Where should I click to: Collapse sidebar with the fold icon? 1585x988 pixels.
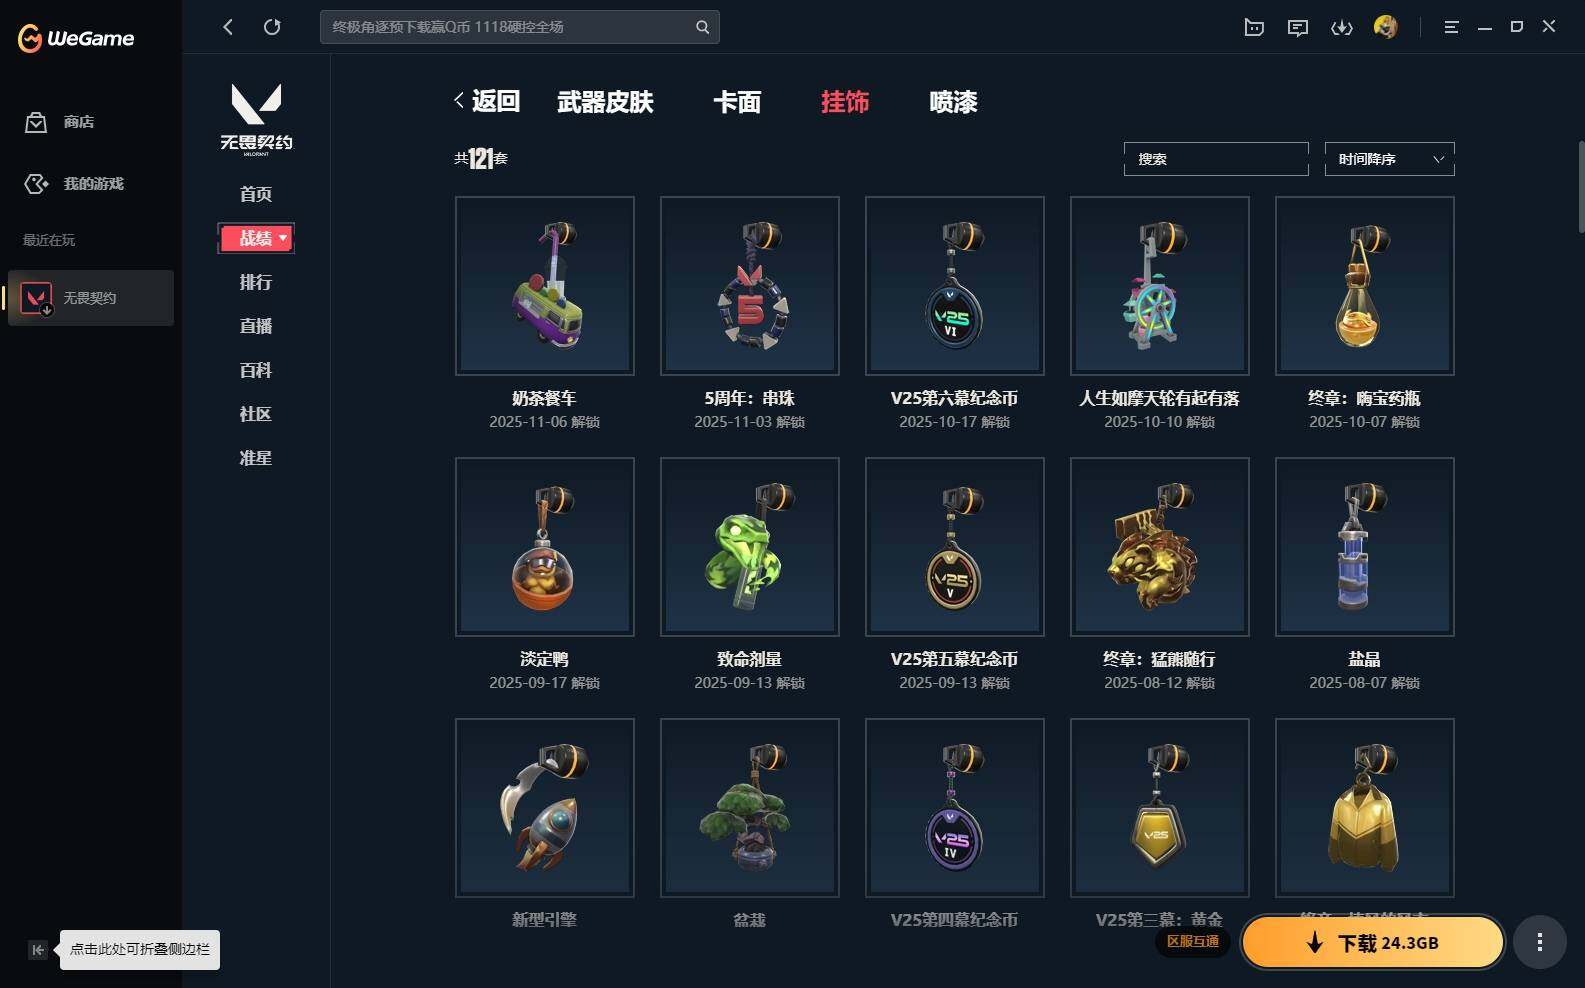pos(37,950)
